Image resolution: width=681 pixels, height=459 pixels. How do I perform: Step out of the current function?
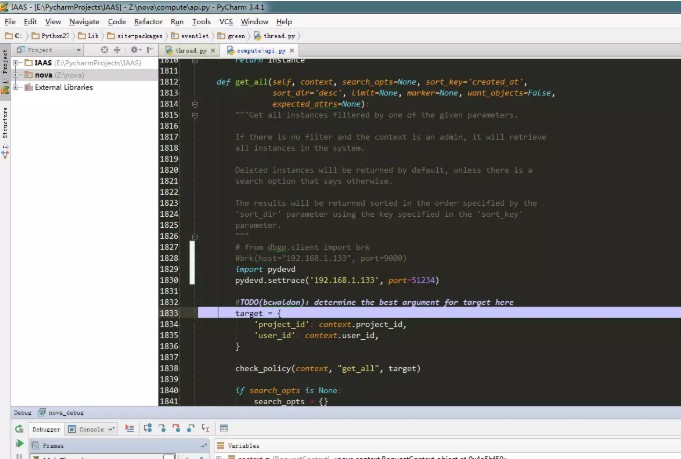tap(191, 429)
